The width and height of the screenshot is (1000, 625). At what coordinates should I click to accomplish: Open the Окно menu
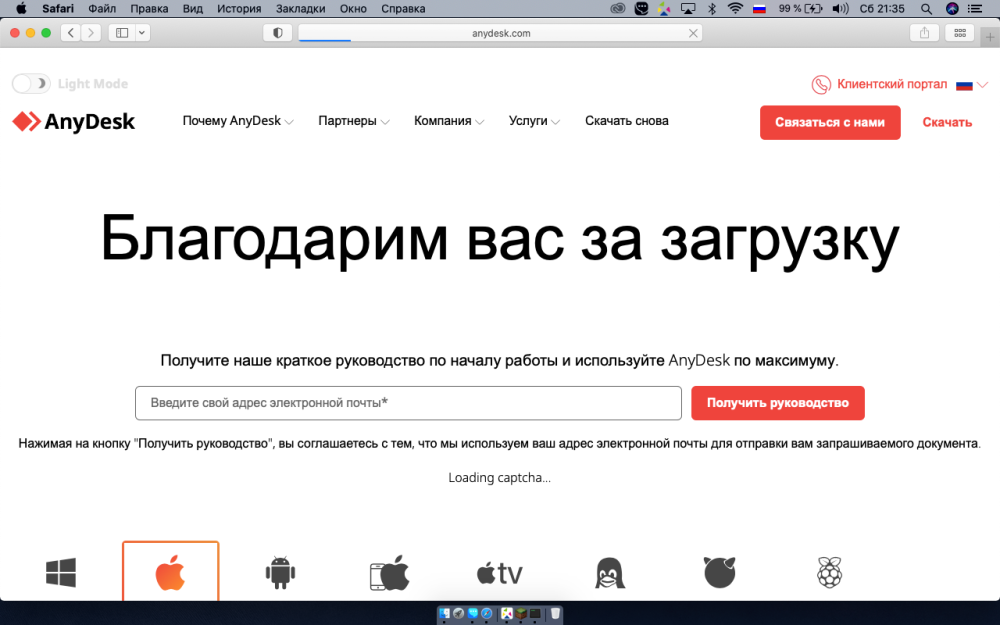pyautogui.click(x=353, y=9)
